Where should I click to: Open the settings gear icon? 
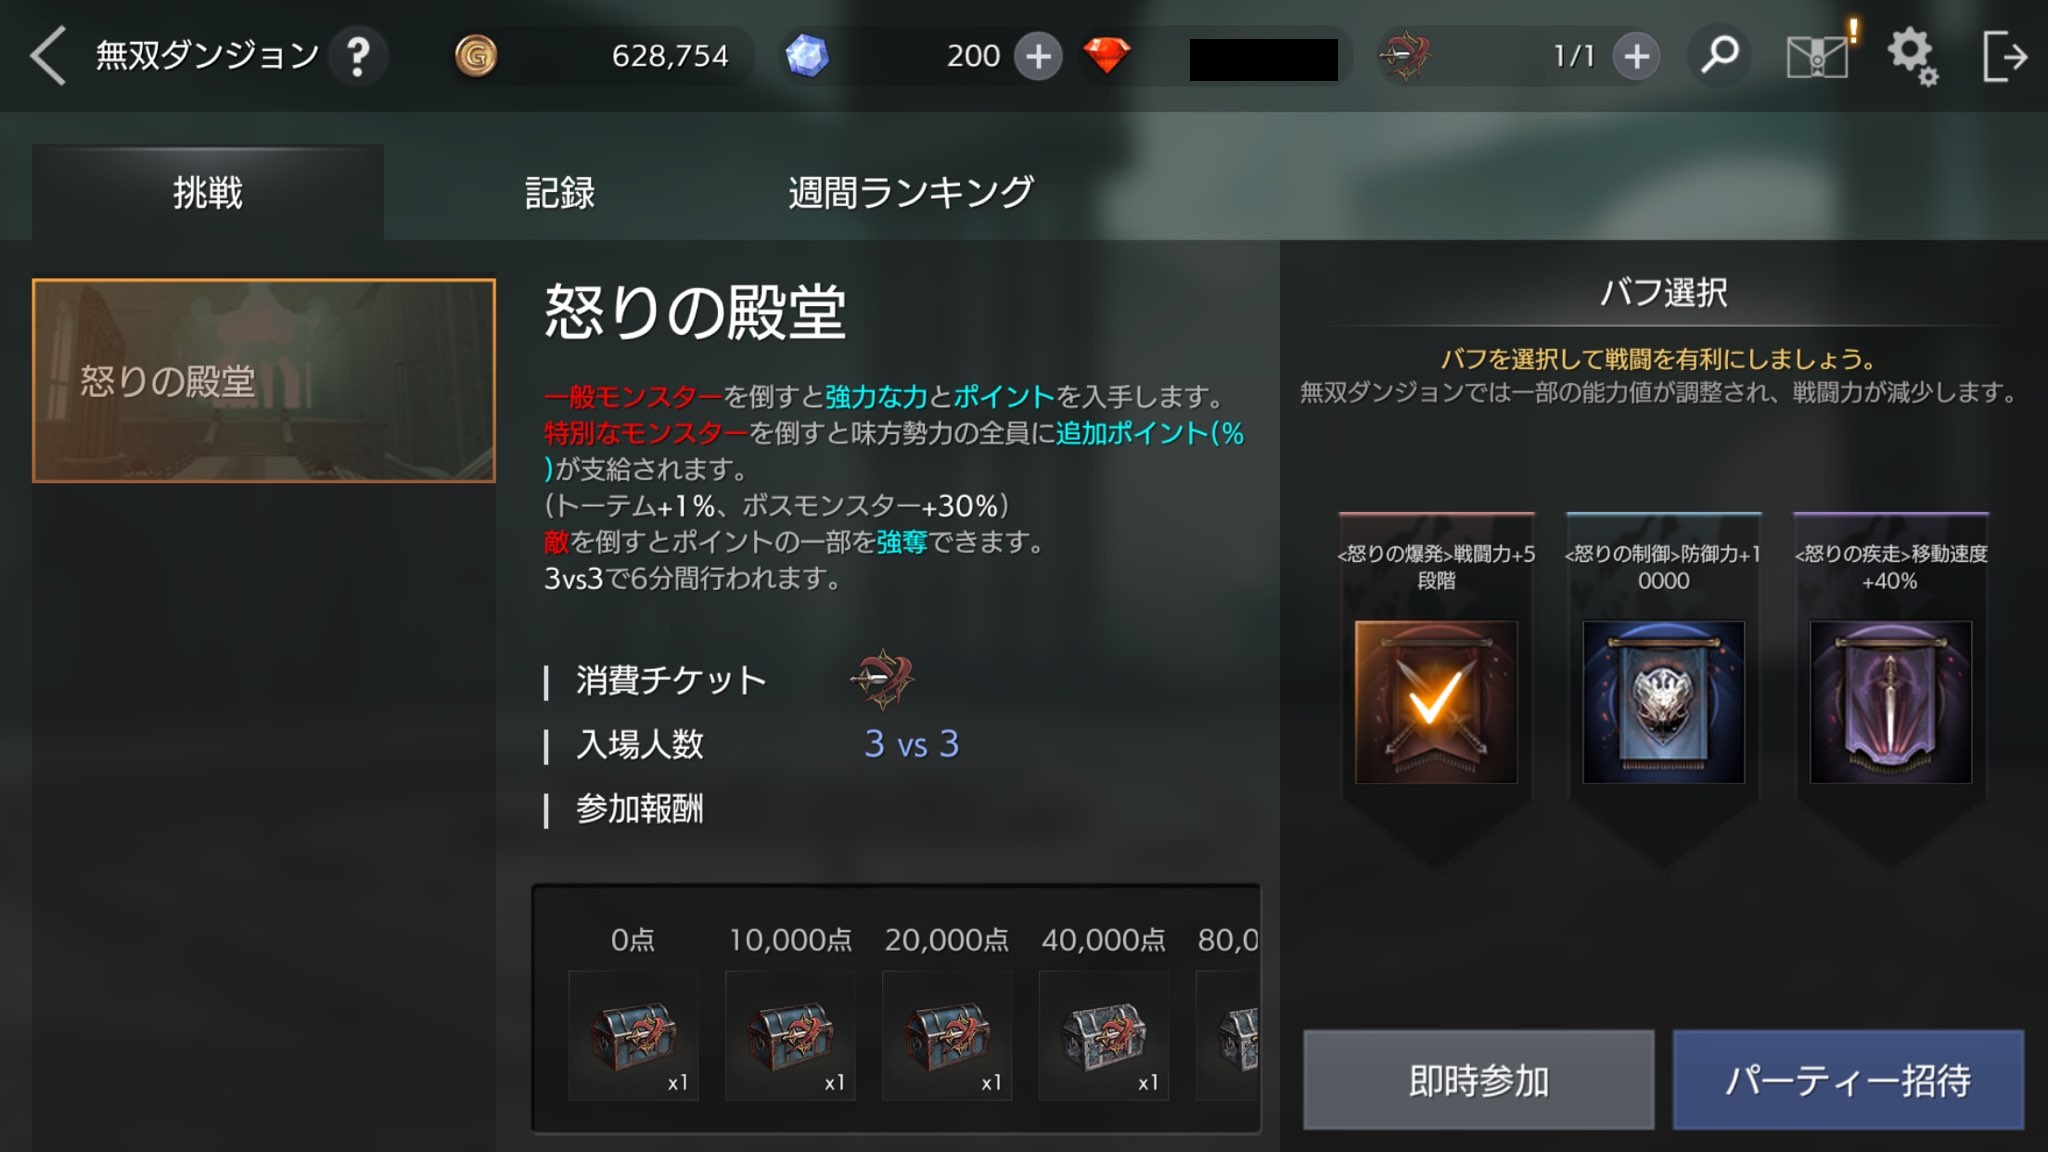click(x=1911, y=56)
